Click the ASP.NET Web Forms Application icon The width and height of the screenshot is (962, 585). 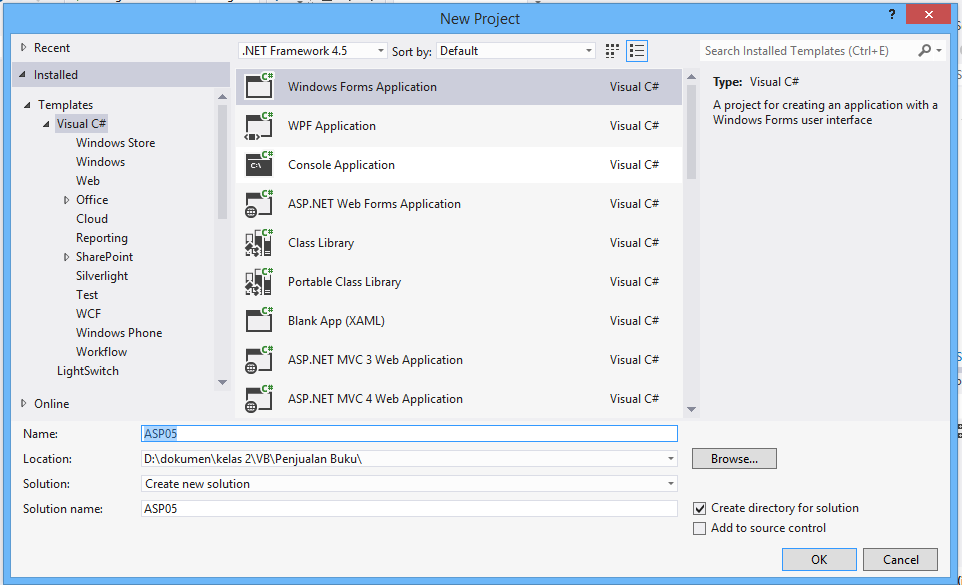point(259,204)
